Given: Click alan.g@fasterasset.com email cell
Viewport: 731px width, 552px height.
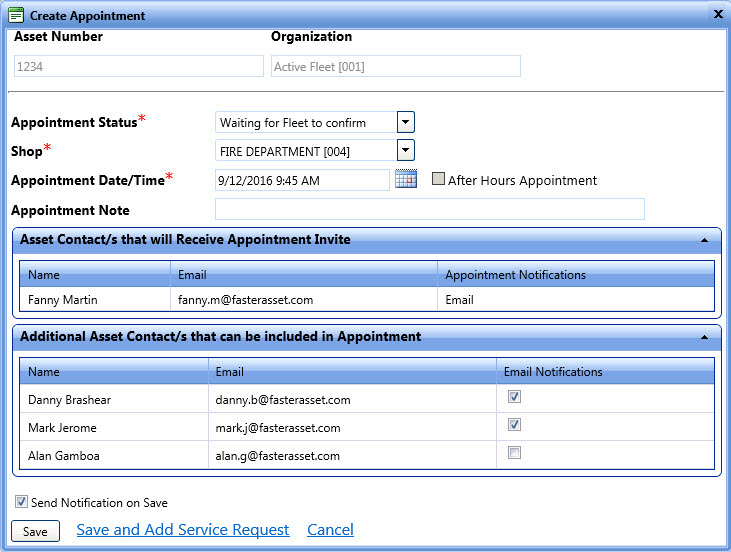Looking at the screenshot, I should (352, 455).
